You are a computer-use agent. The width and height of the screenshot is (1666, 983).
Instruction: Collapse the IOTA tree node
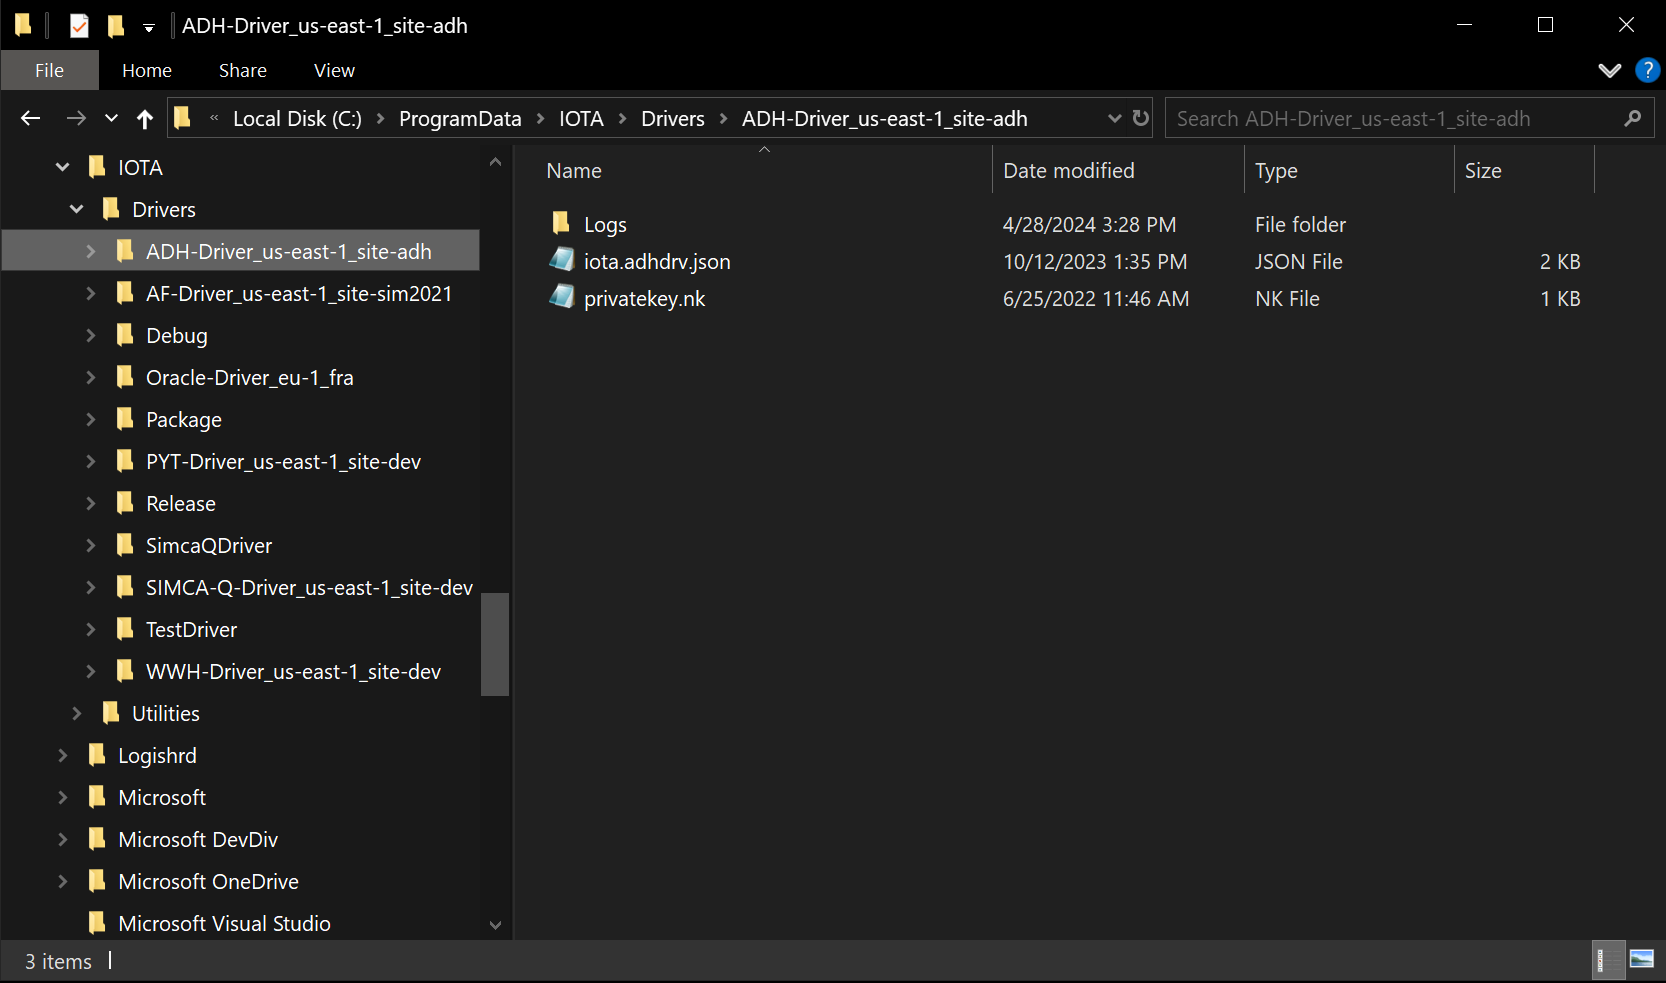click(63, 167)
